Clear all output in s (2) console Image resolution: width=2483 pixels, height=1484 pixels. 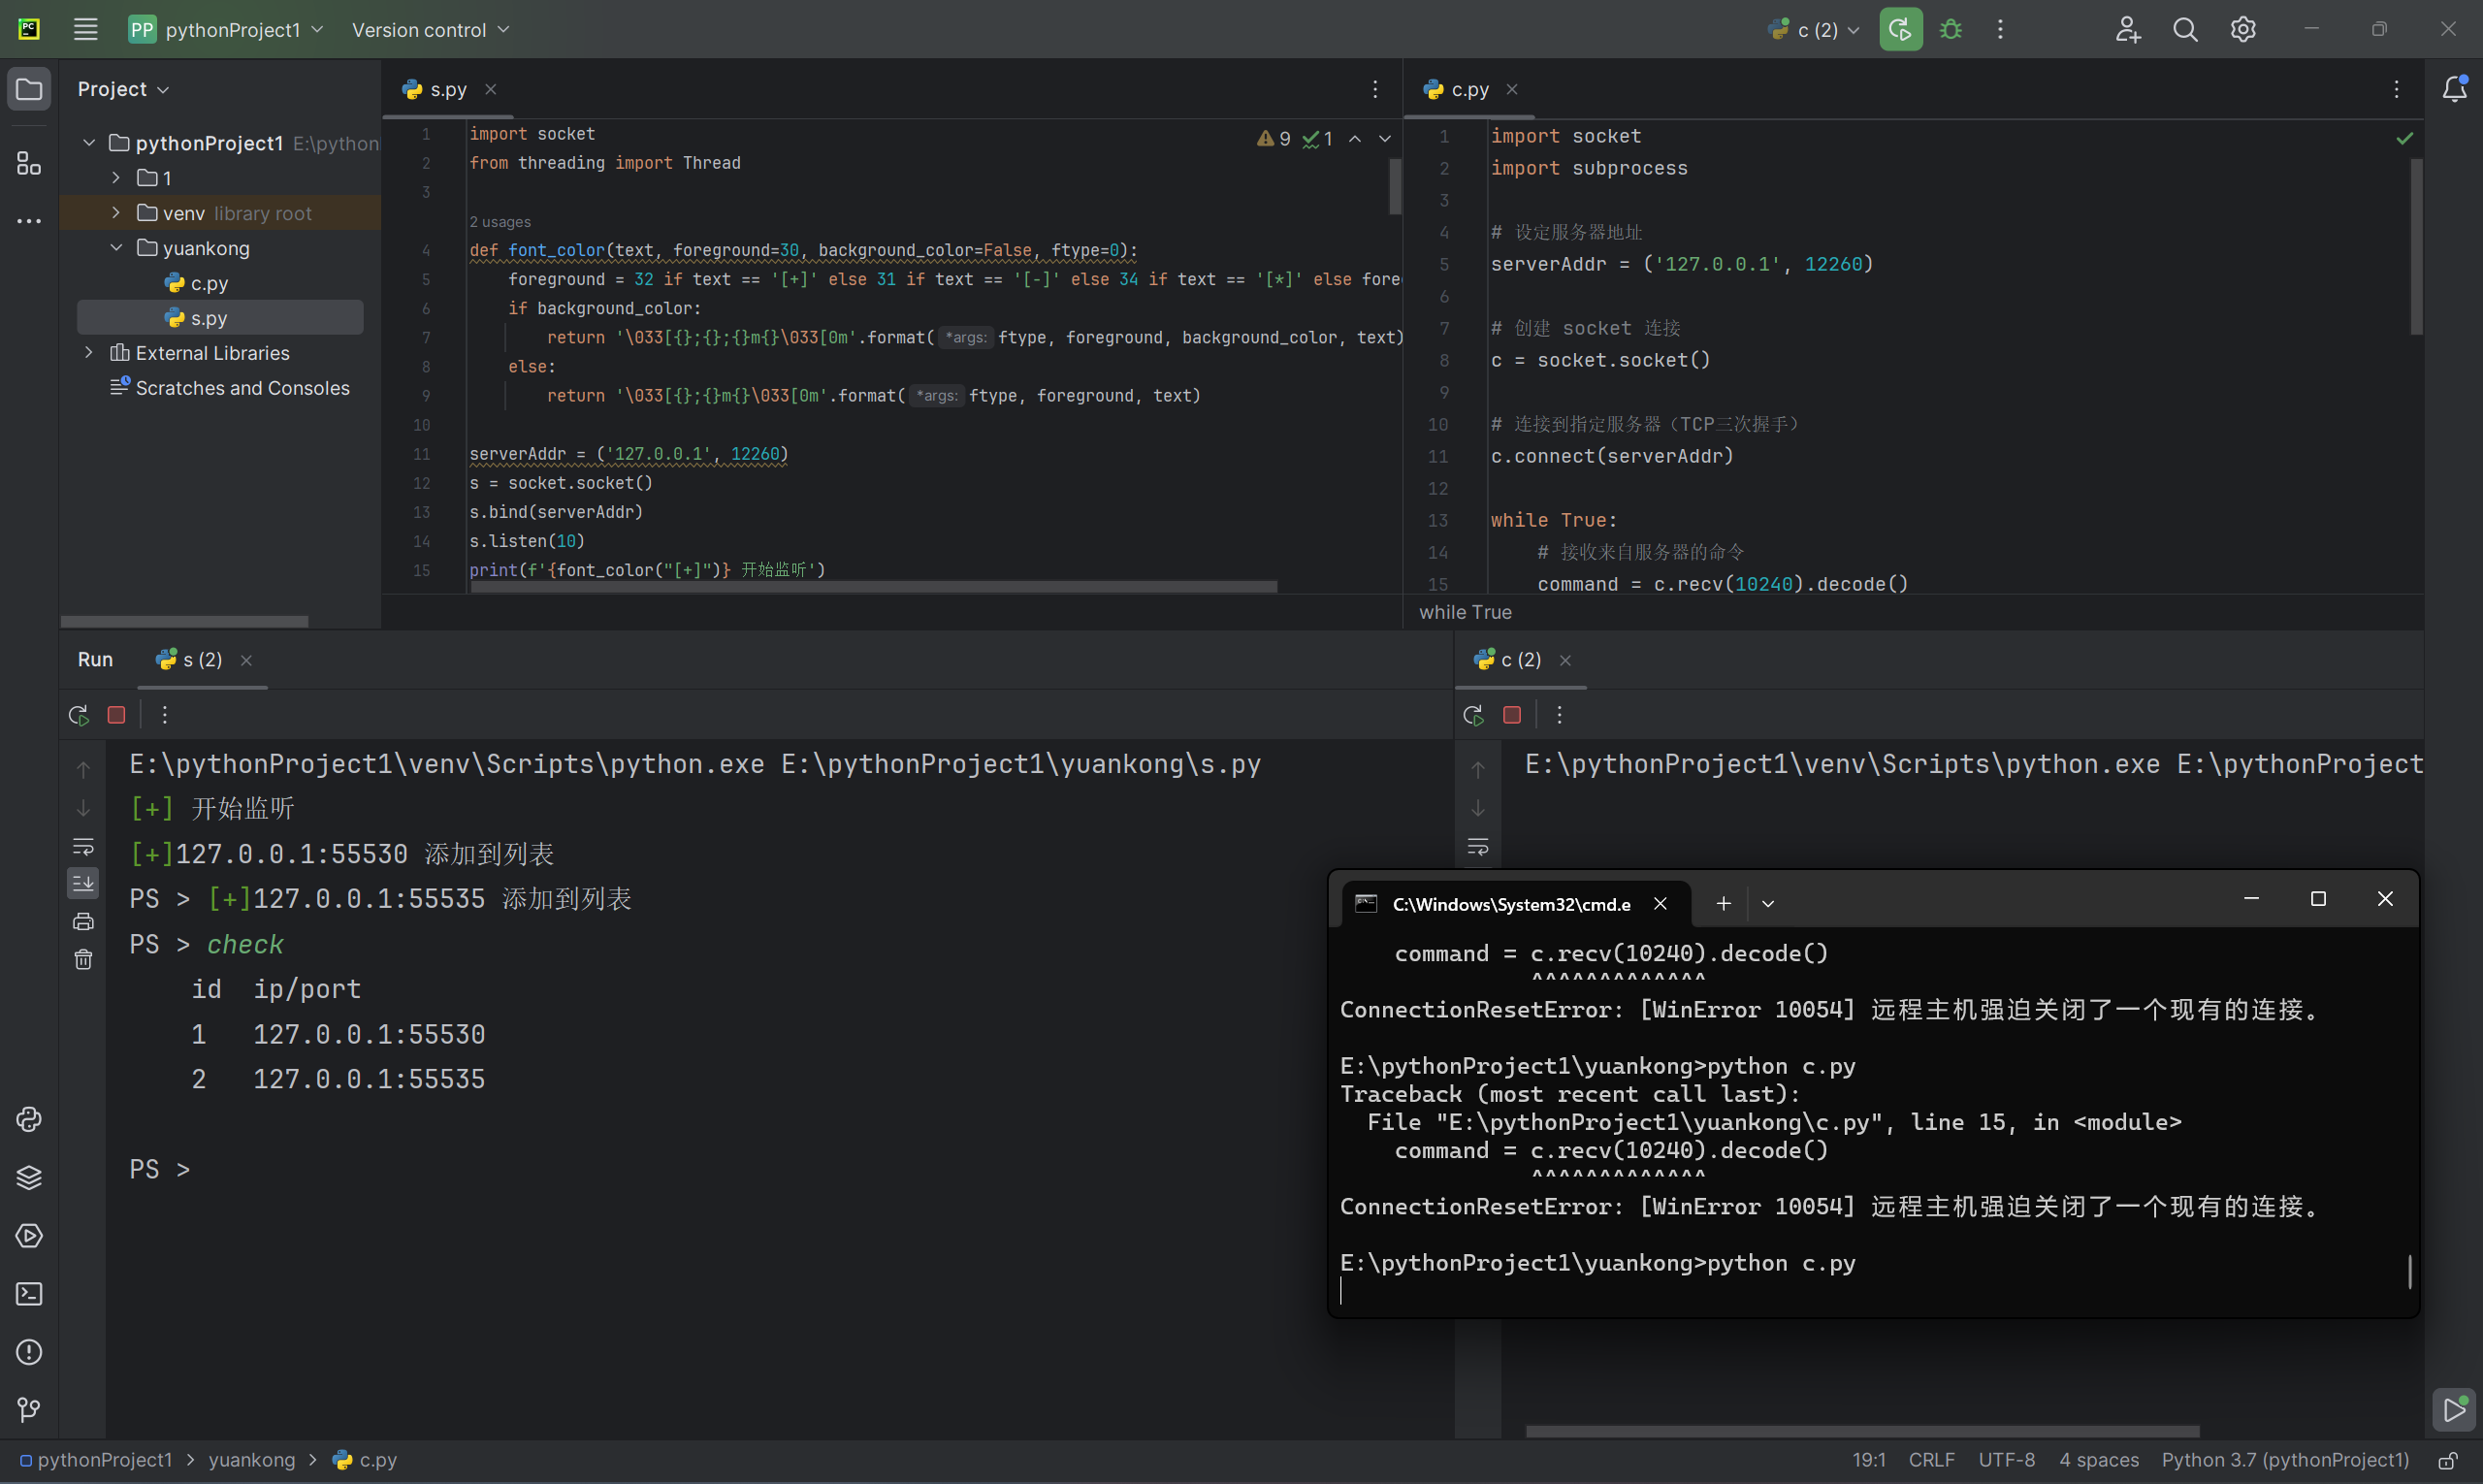point(83,959)
